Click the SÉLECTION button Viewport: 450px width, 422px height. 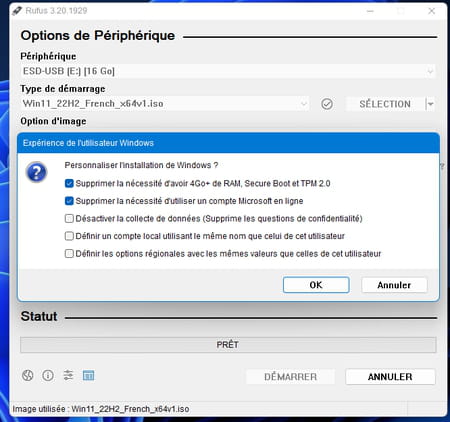pyautogui.click(x=385, y=104)
